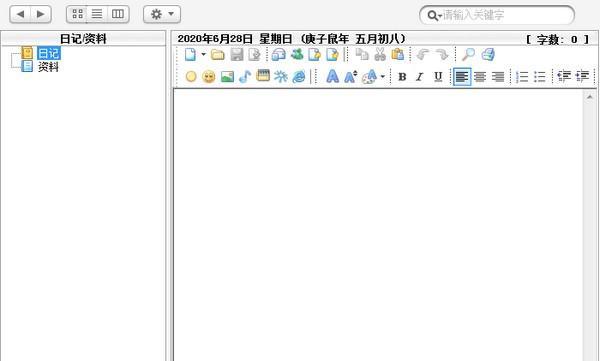600x361 pixels.
Task: Go back with the left triangle button
Action: click(x=20, y=15)
